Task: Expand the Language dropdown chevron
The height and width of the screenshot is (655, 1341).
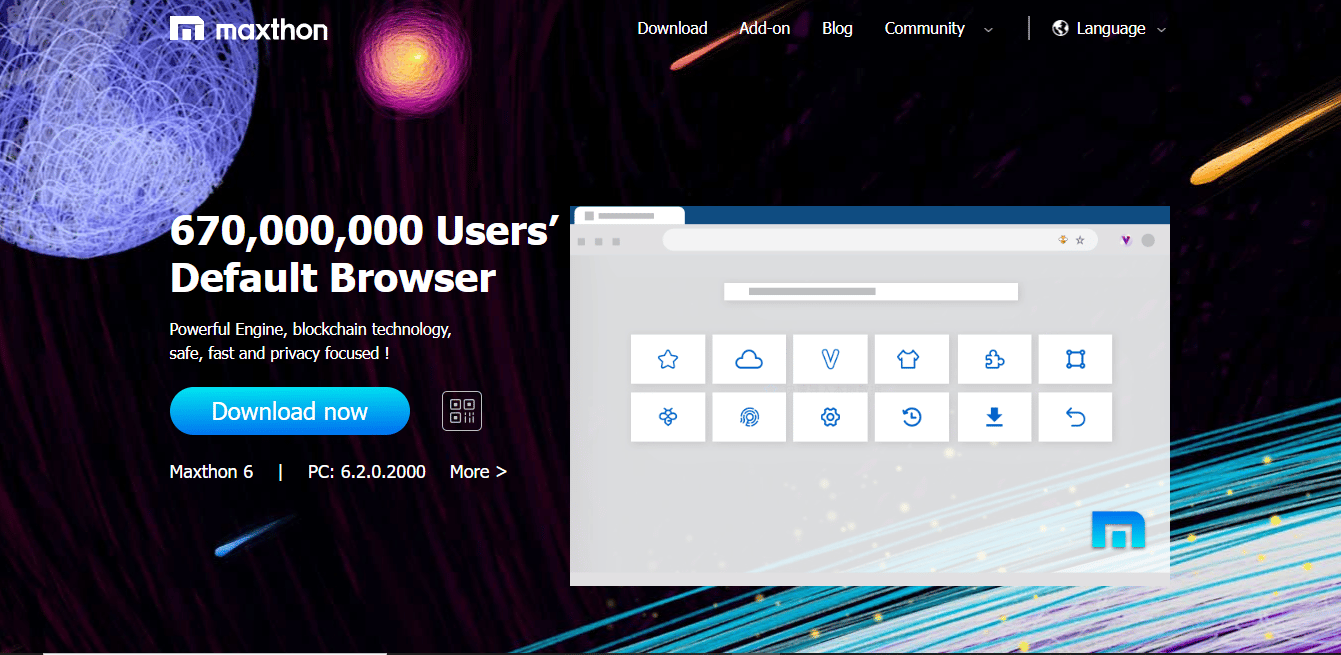Action: point(1161,30)
